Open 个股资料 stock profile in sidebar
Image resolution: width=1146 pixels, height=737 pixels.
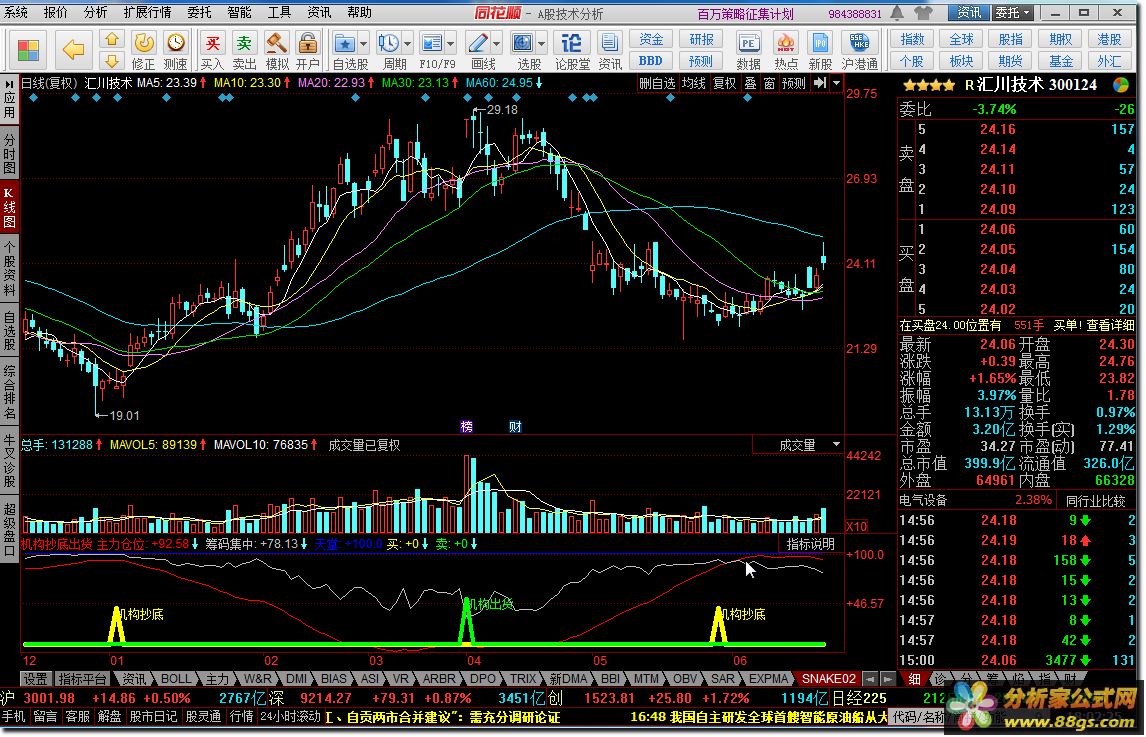point(10,267)
